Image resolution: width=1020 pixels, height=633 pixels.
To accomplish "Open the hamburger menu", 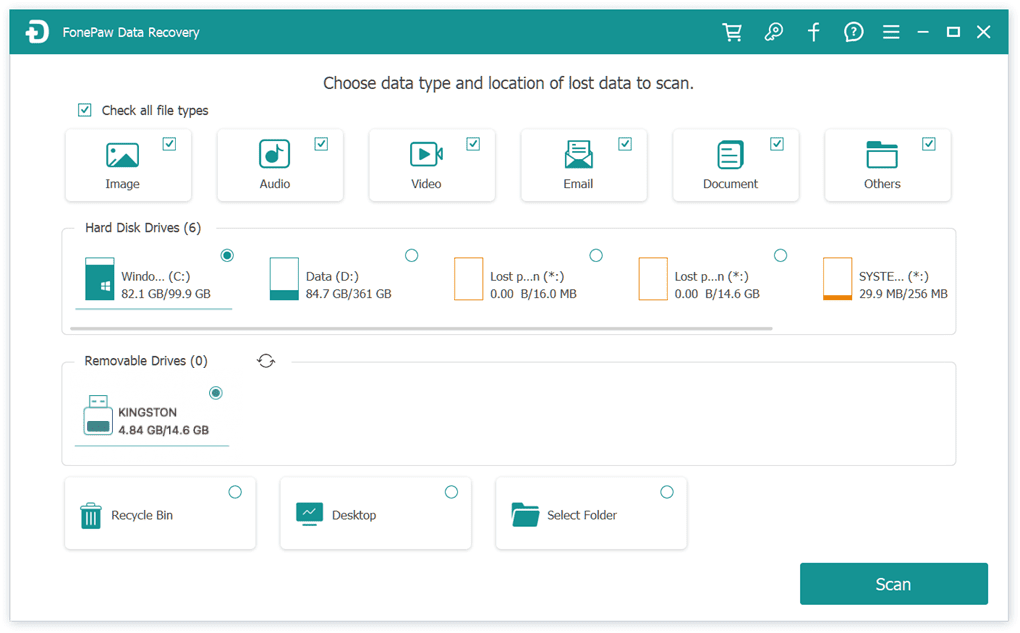I will coord(891,31).
